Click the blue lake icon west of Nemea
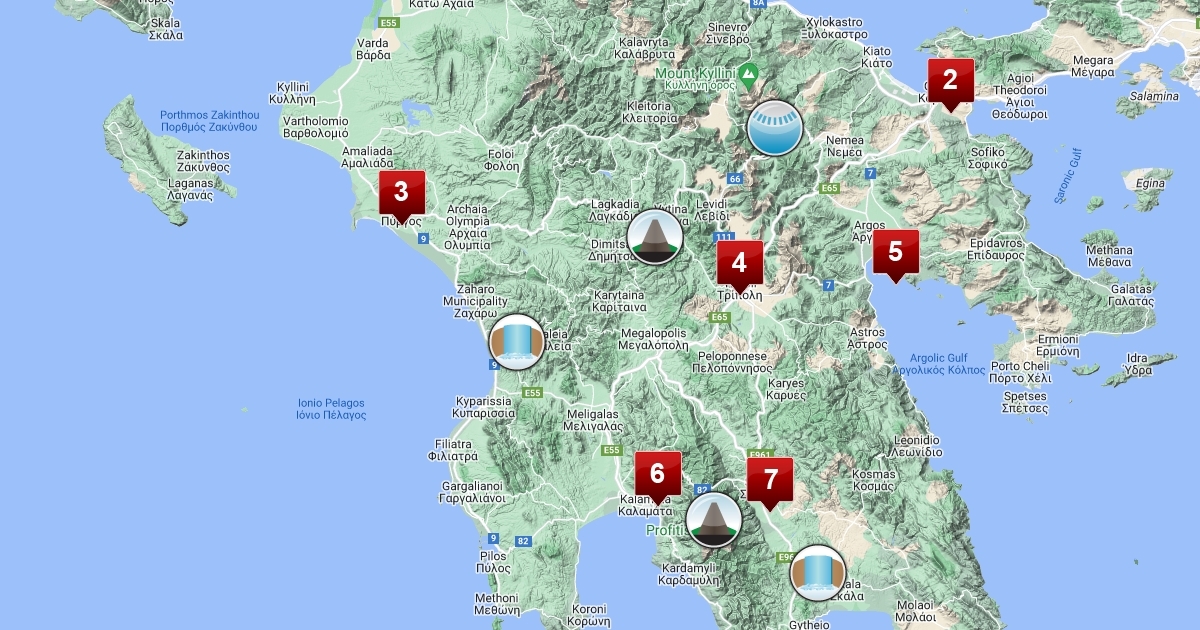The height and width of the screenshot is (630, 1200). click(x=775, y=128)
